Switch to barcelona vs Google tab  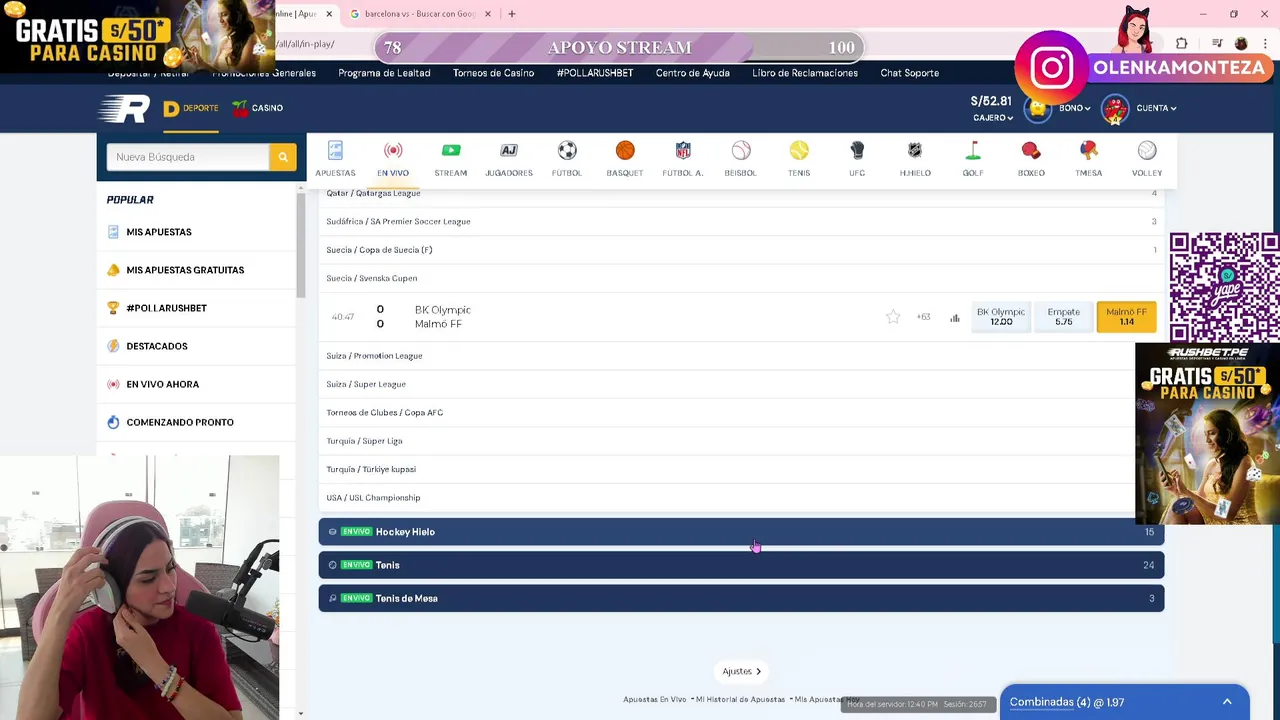pos(418,14)
